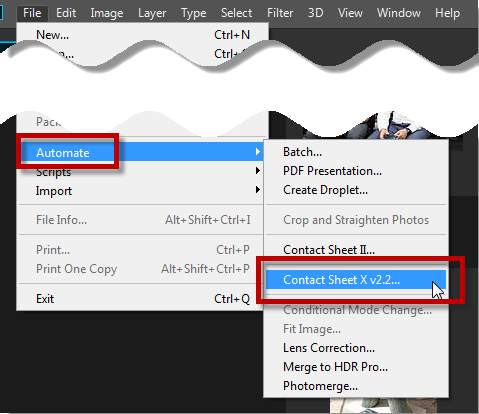Viewport: 479px width, 414px height.
Task: Expand the Scripts submenu arrow
Action: pos(258,171)
